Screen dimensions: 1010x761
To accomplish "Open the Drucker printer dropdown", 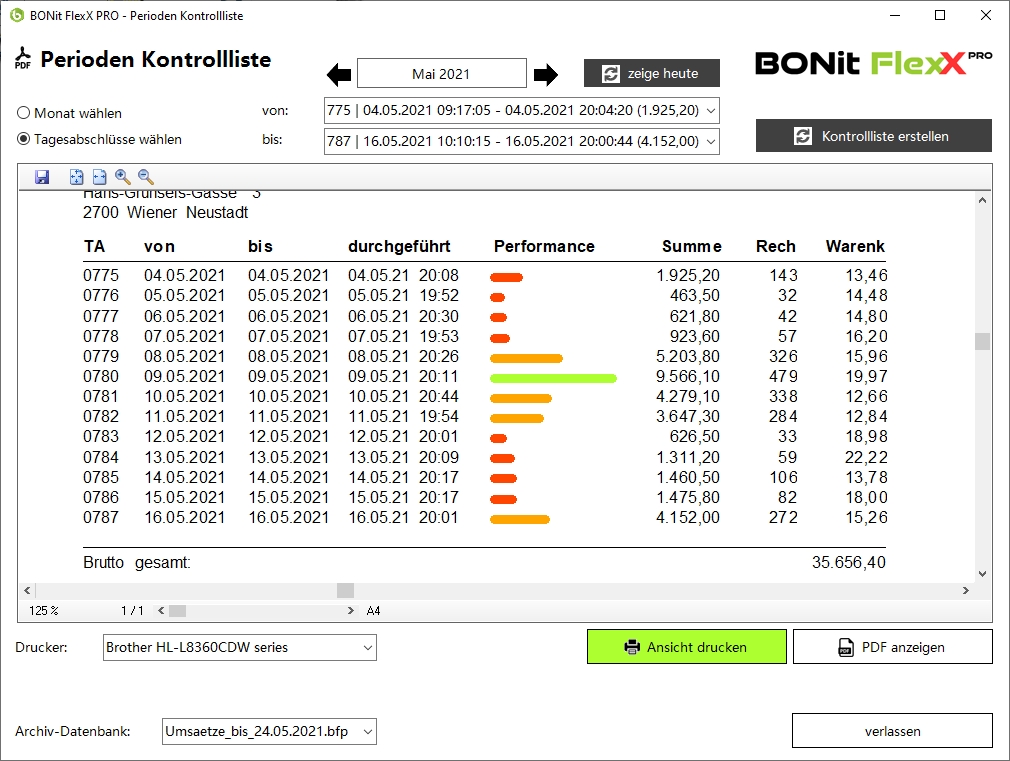I will point(240,648).
